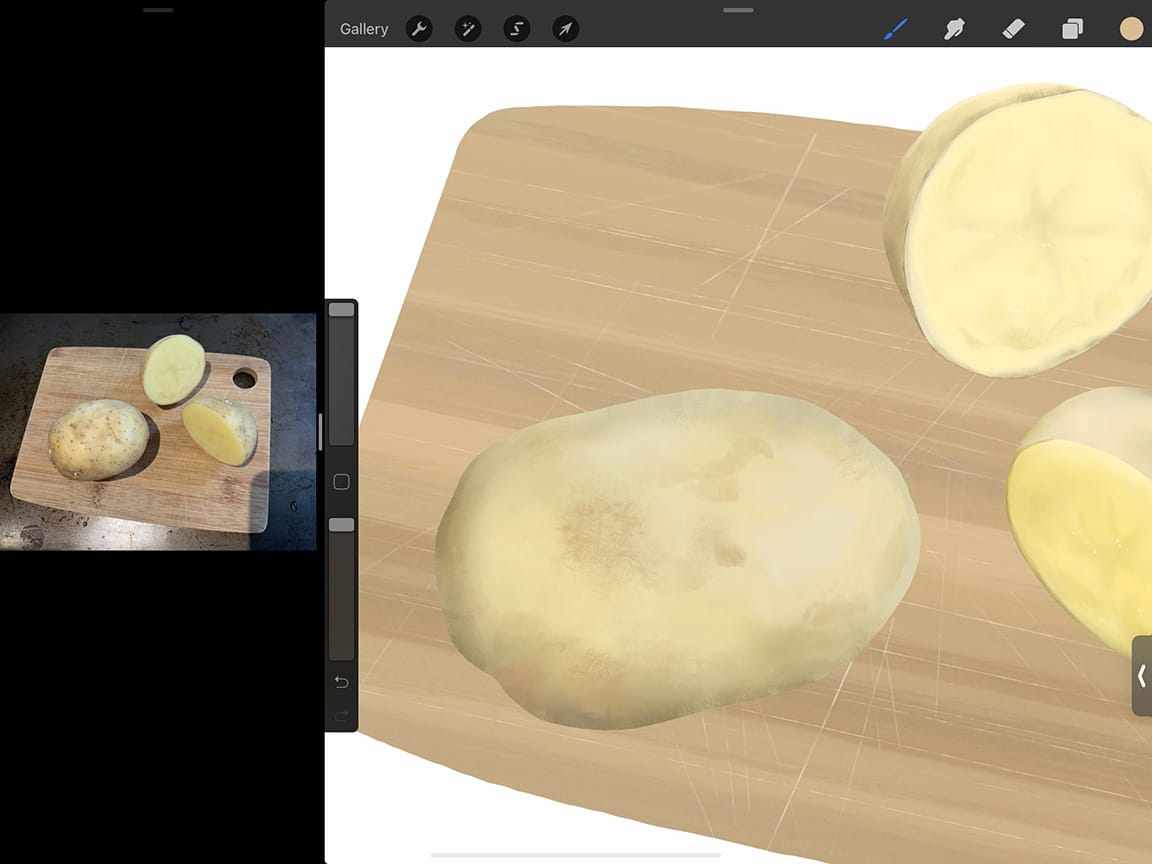Reveal Split View divider handle
Viewport: 1152px width, 864px height.
(322, 430)
